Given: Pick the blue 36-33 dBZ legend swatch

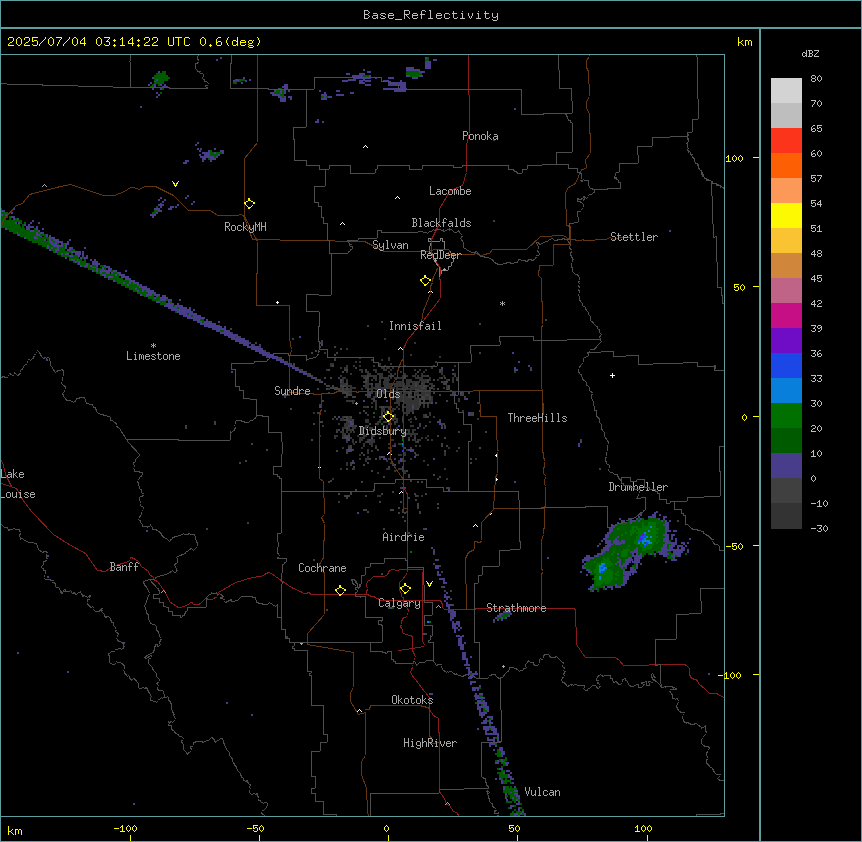Looking at the screenshot, I should (786, 365).
